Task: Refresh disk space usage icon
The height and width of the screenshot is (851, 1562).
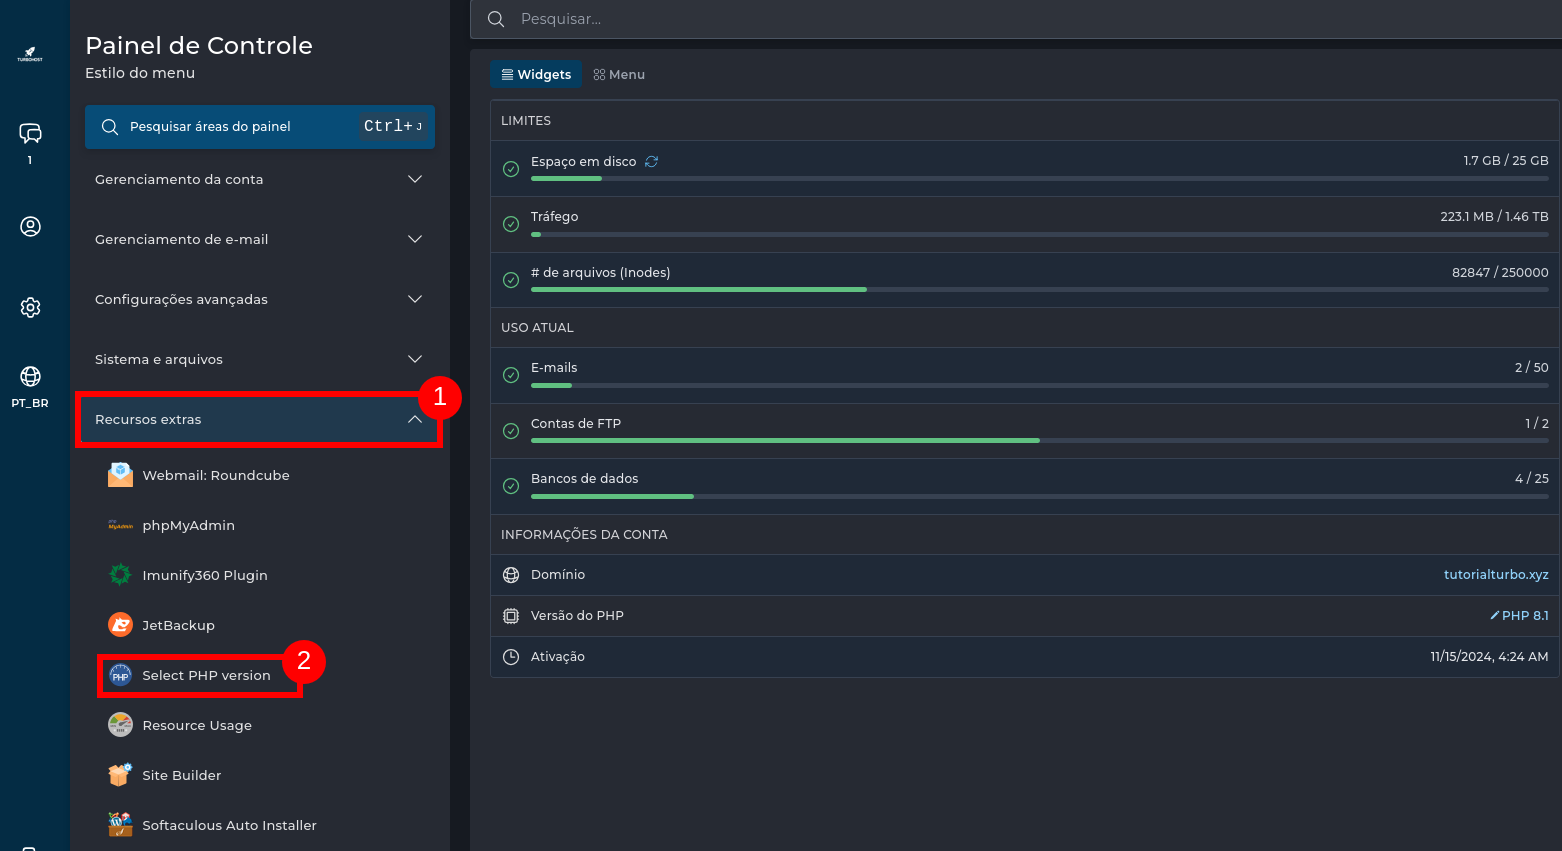Action: [652, 162]
